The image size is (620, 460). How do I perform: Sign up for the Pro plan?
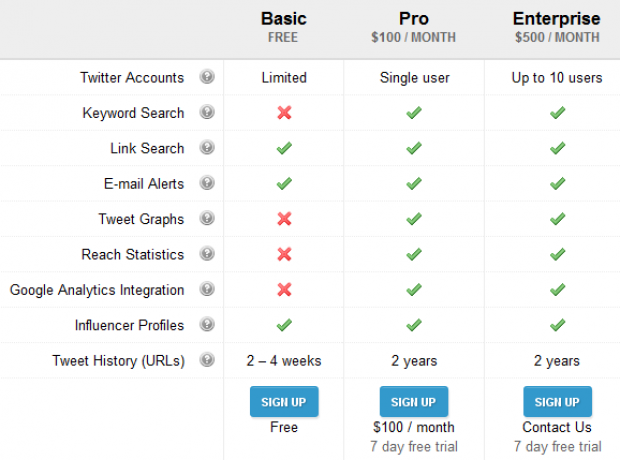tap(414, 402)
